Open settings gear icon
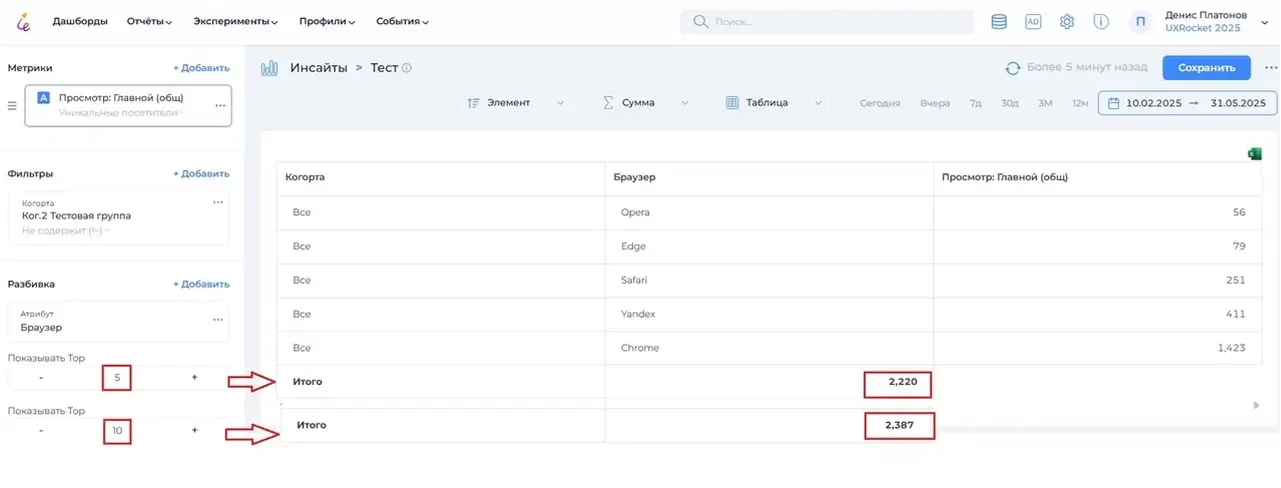The width and height of the screenshot is (1281, 488). (1067, 21)
